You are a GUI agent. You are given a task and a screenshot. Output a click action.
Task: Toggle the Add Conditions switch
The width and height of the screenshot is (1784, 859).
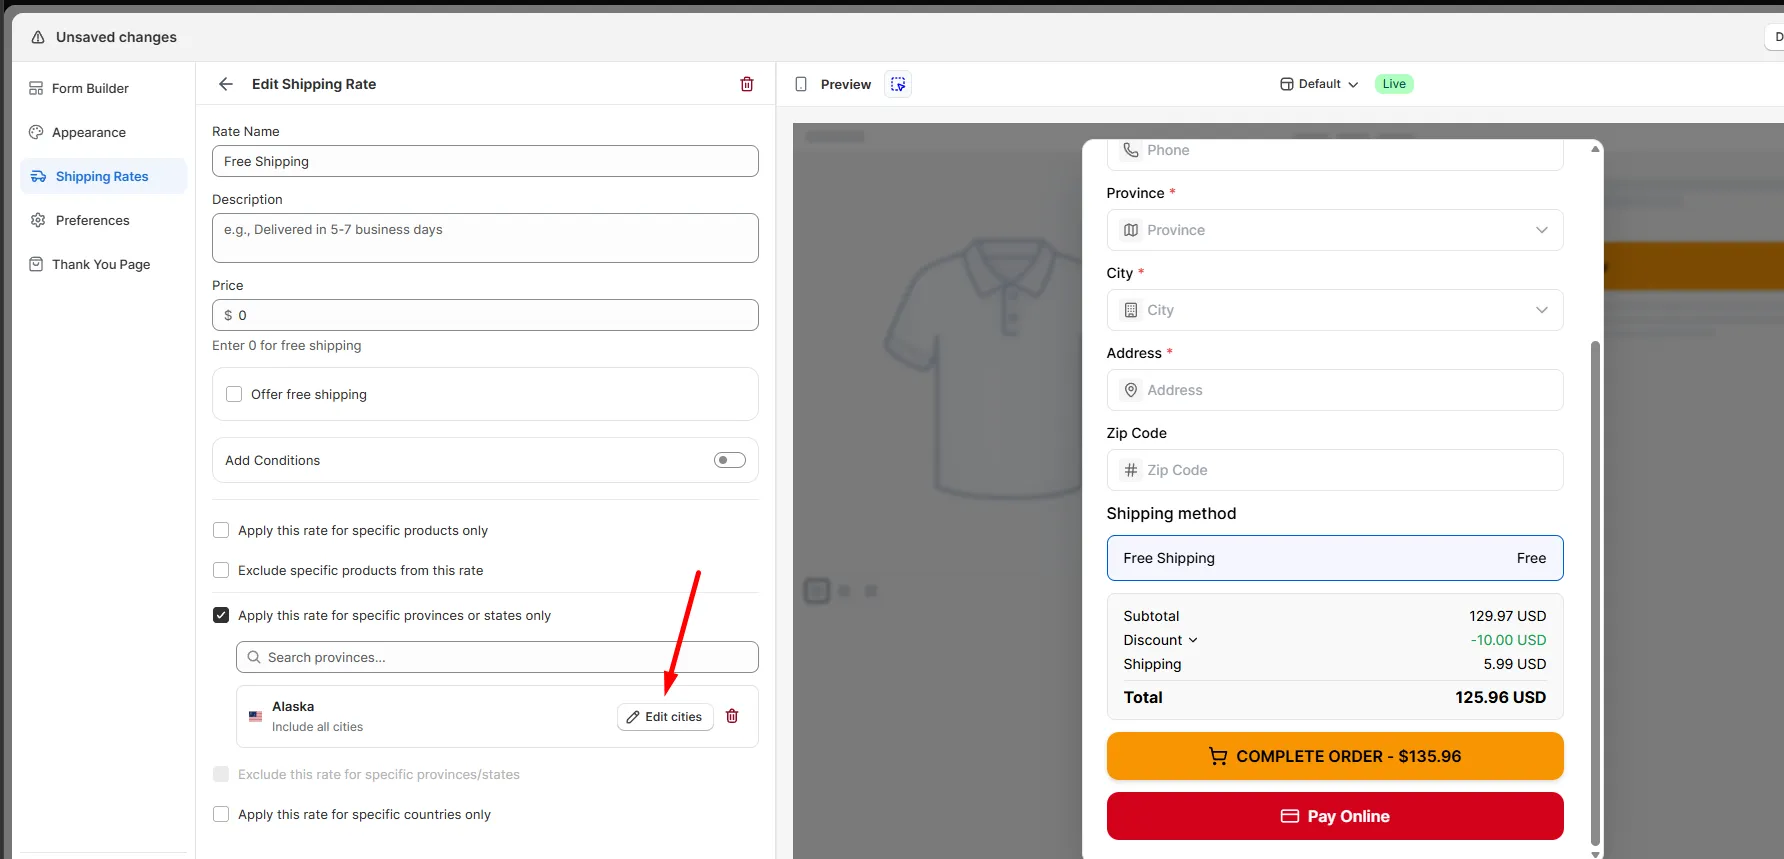[730, 460]
